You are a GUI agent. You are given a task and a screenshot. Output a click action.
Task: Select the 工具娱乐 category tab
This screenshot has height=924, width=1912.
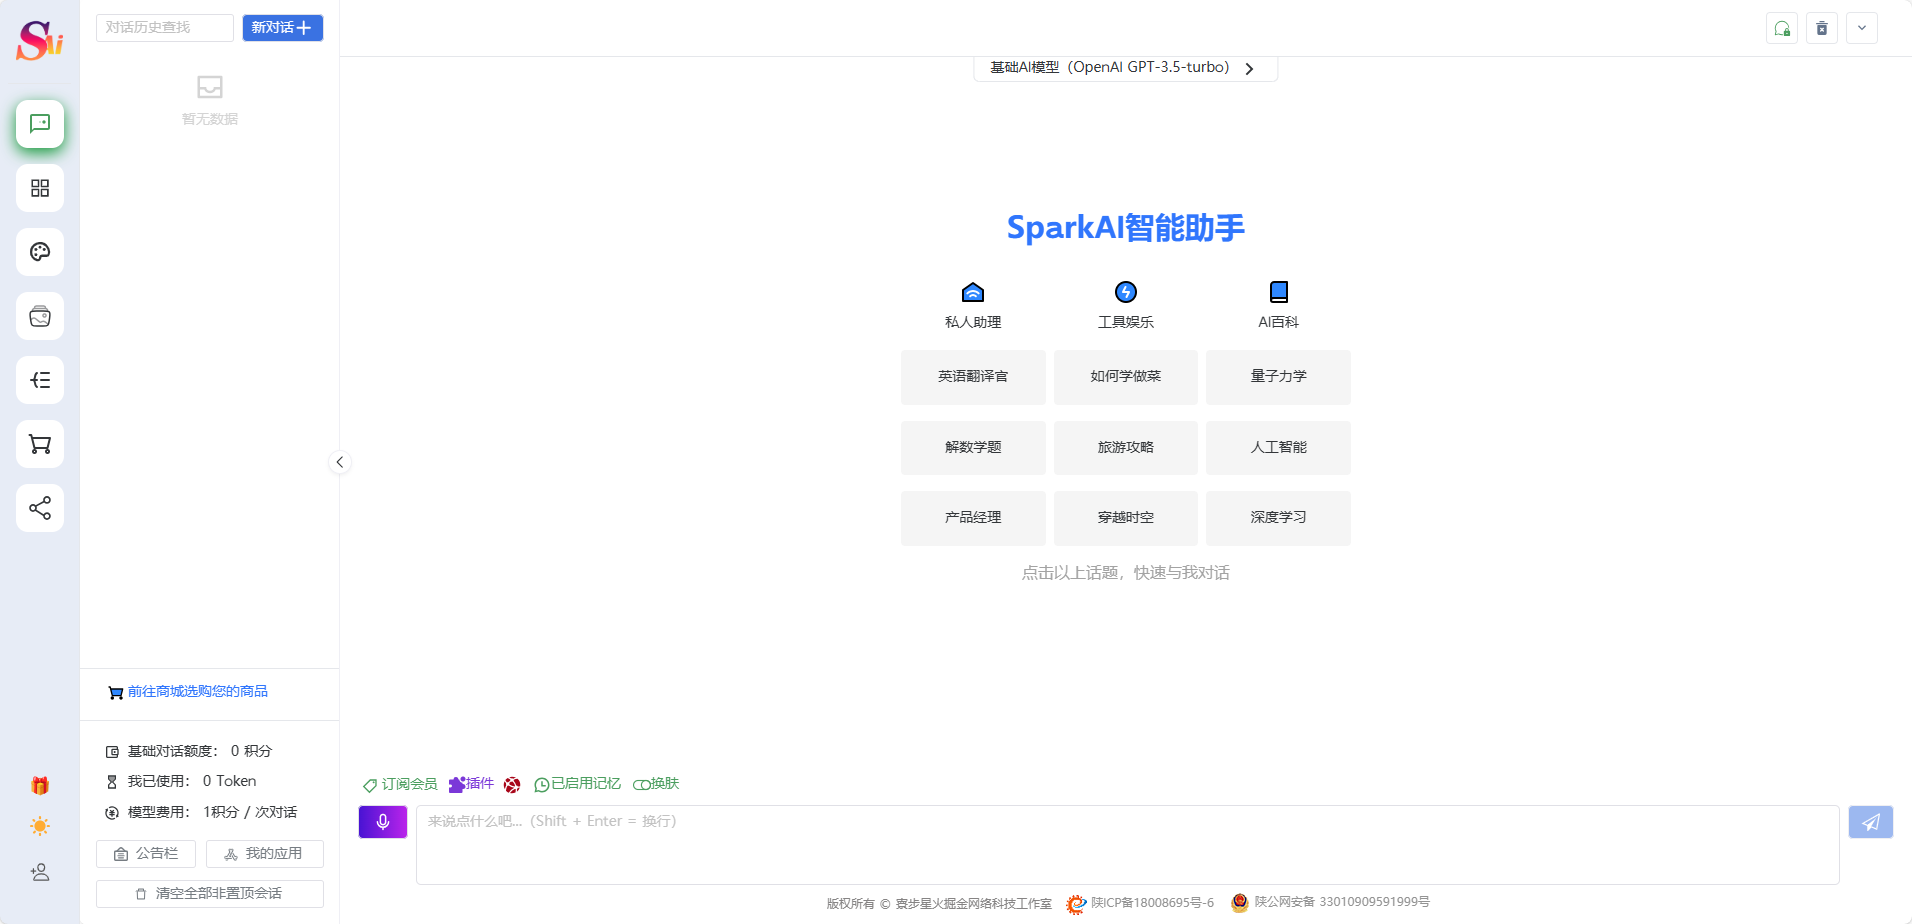pos(1126,305)
